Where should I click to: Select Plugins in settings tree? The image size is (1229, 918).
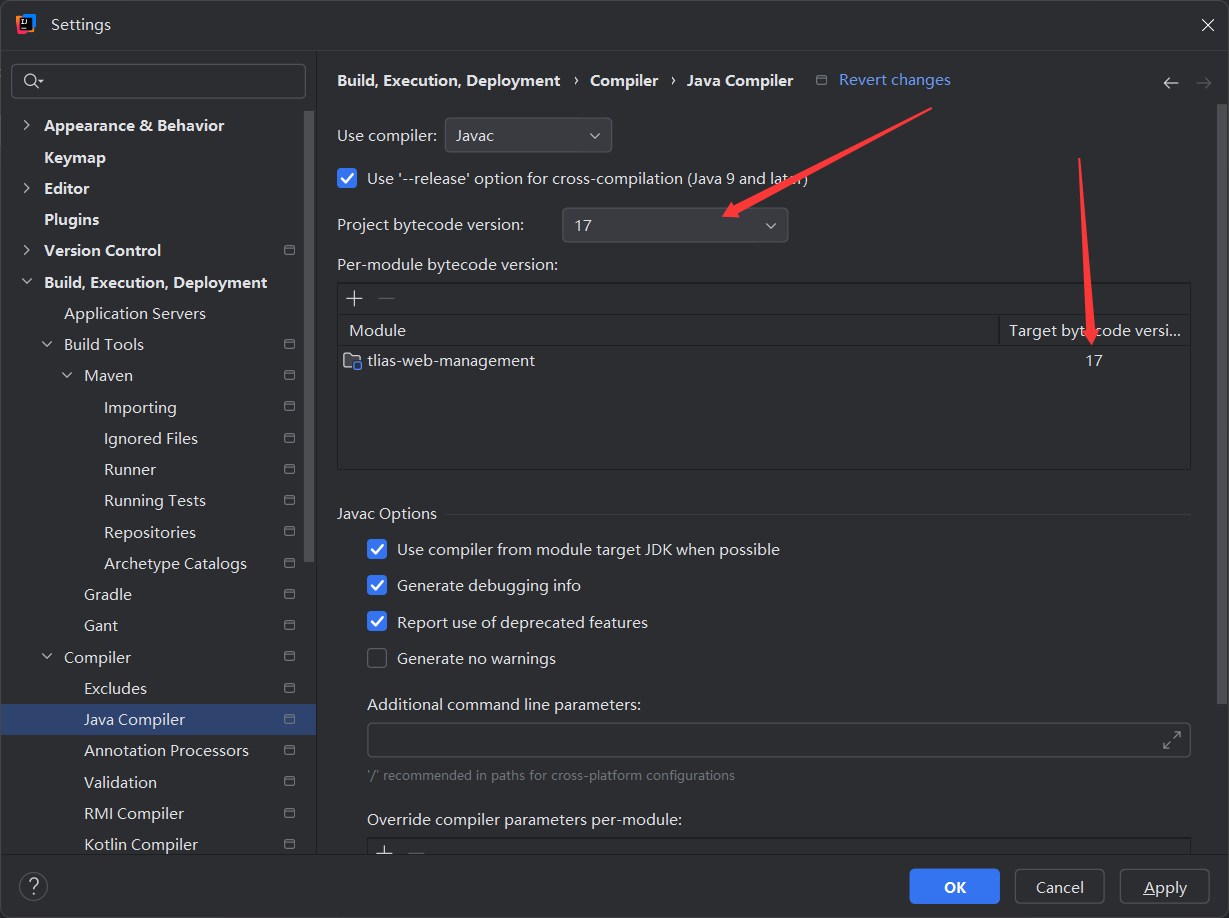(x=72, y=219)
